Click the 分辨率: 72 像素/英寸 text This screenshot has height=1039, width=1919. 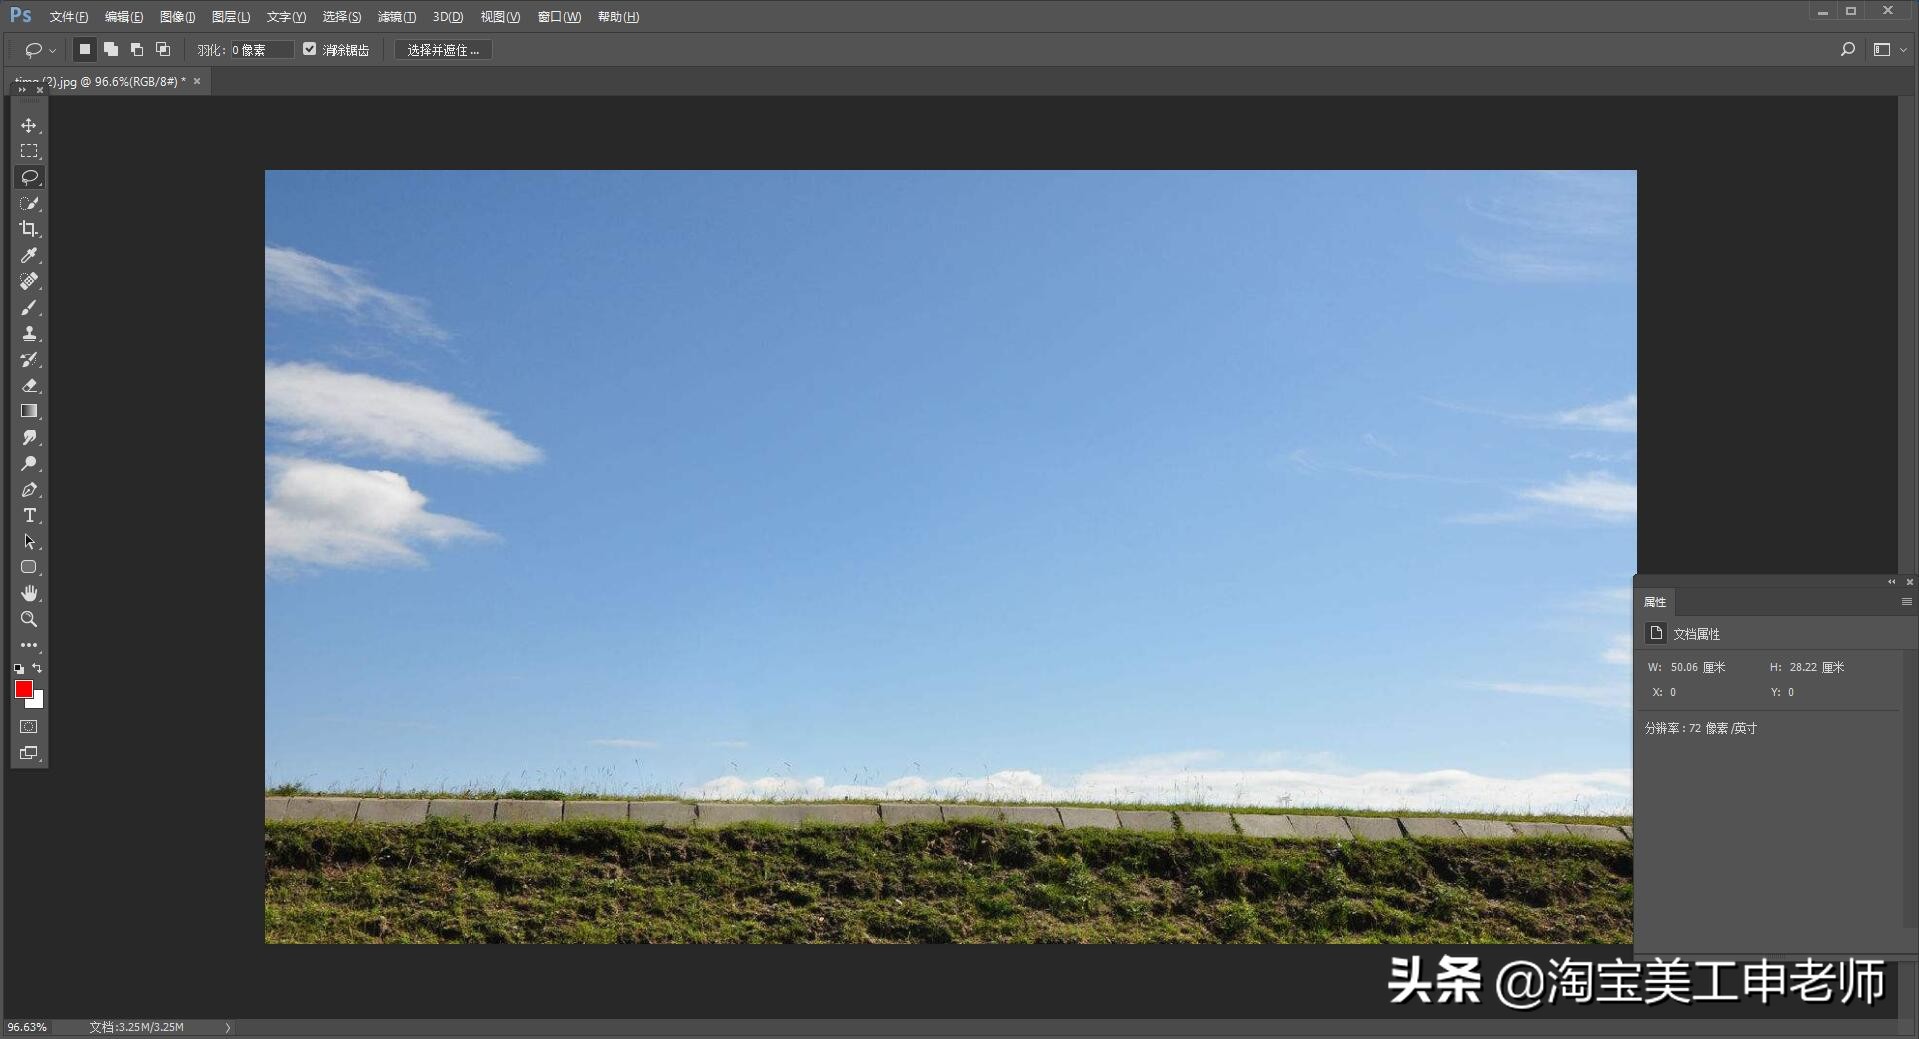pyautogui.click(x=1700, y=728)
